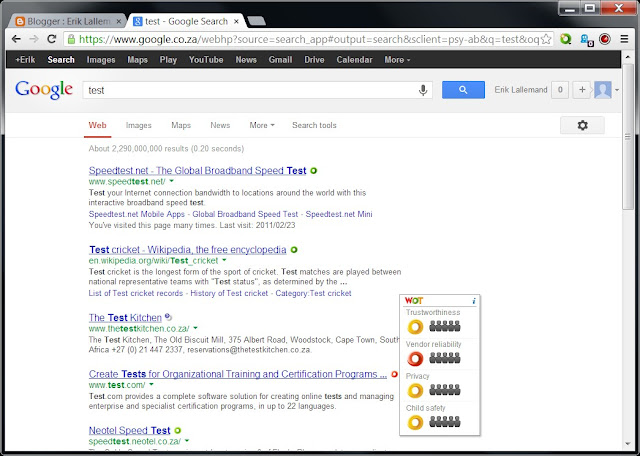
Task: Open the WOT extension icon in toolbar
Action: (566, 39)
